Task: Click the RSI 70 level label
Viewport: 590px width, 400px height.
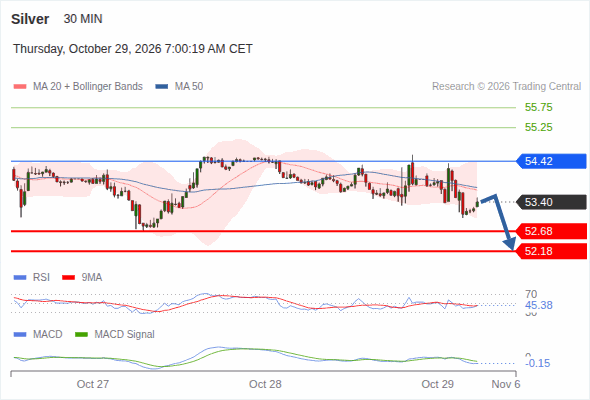Action: click(x=531, y=294)
